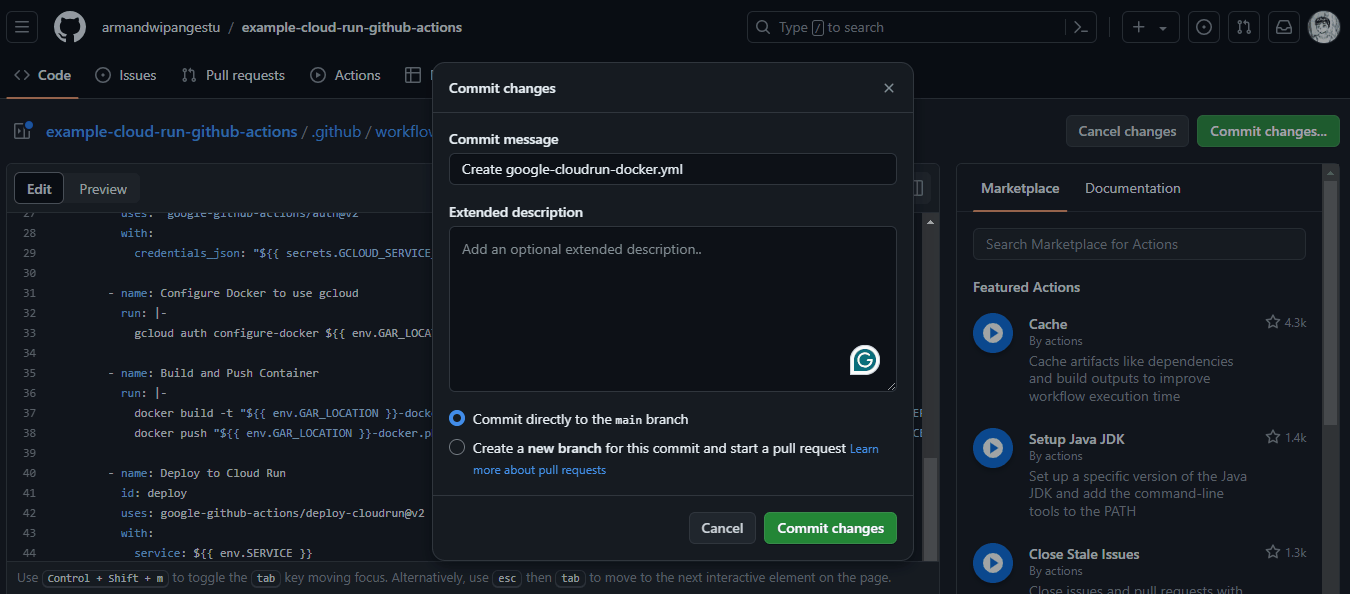Click the GitHub logo in the header

click(69, 26)
